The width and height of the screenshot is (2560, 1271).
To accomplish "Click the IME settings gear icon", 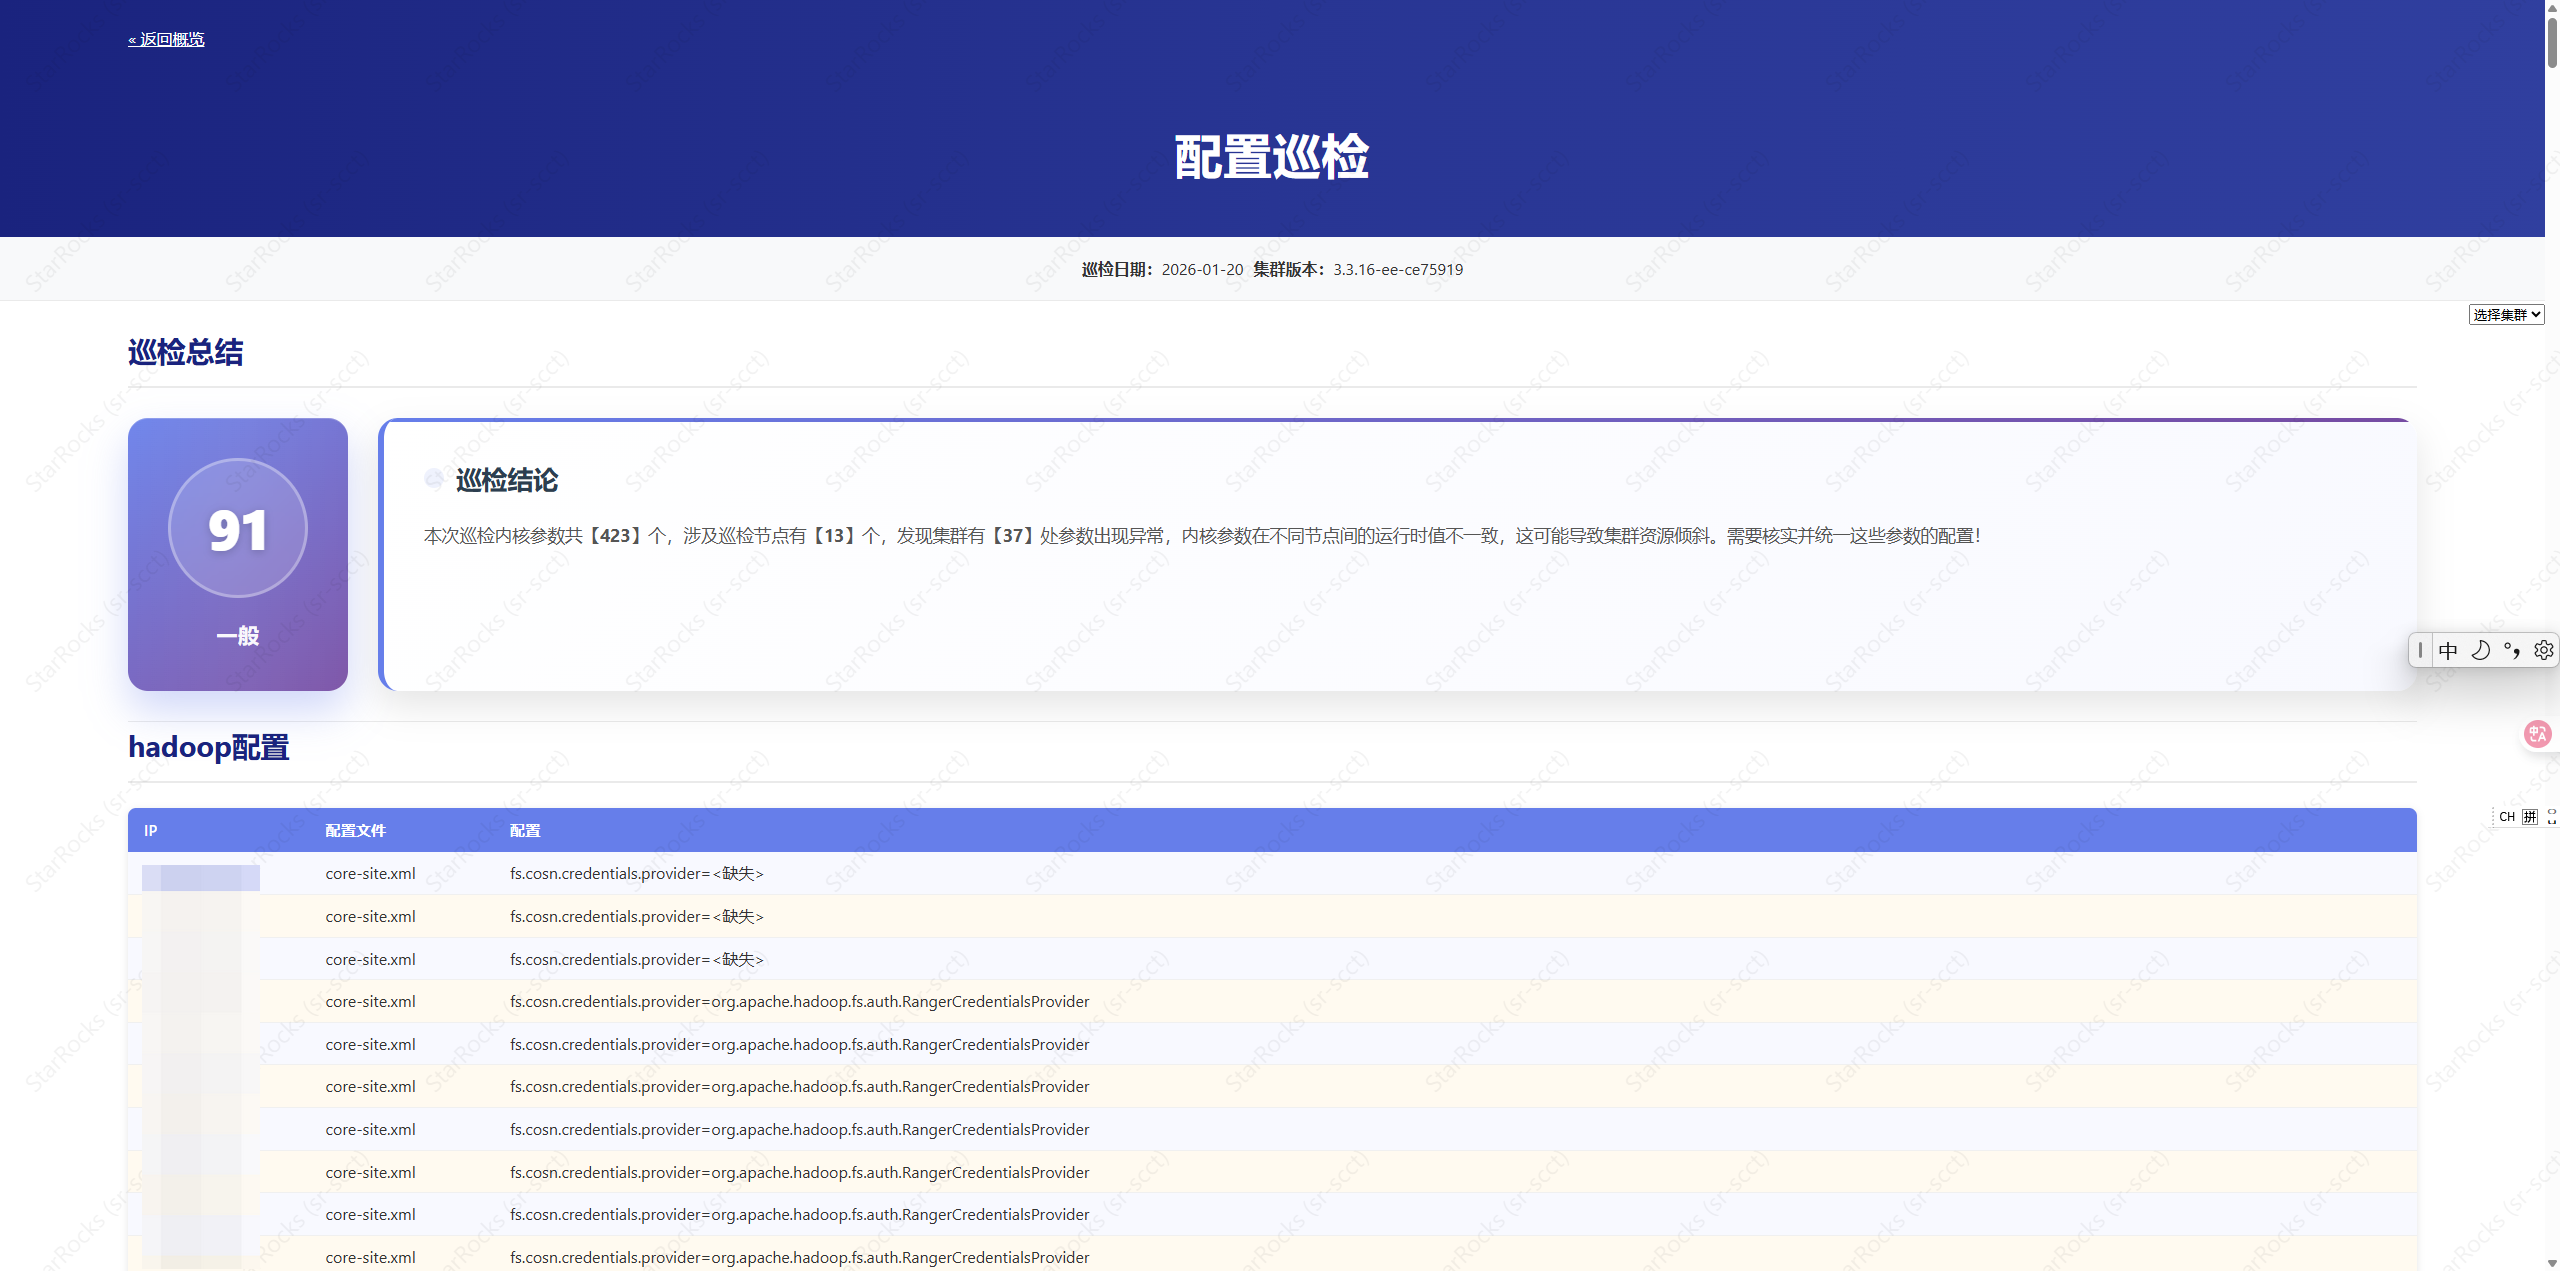I will [2543, 651].
